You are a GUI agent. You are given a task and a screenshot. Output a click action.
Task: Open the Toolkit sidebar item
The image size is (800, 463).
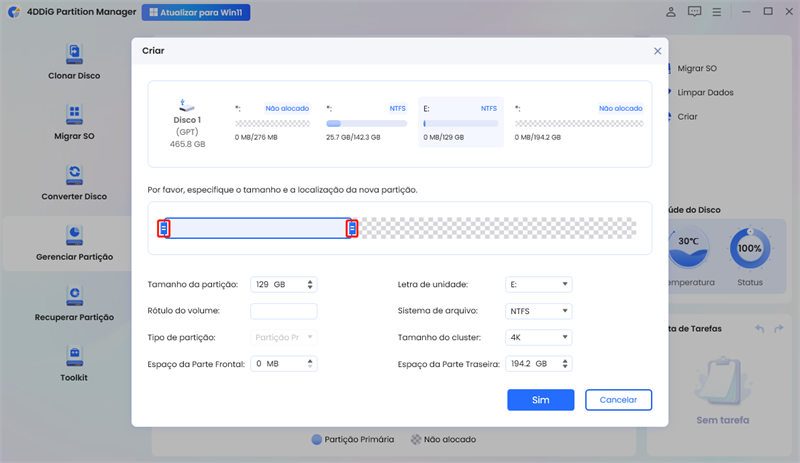point(74,363)
